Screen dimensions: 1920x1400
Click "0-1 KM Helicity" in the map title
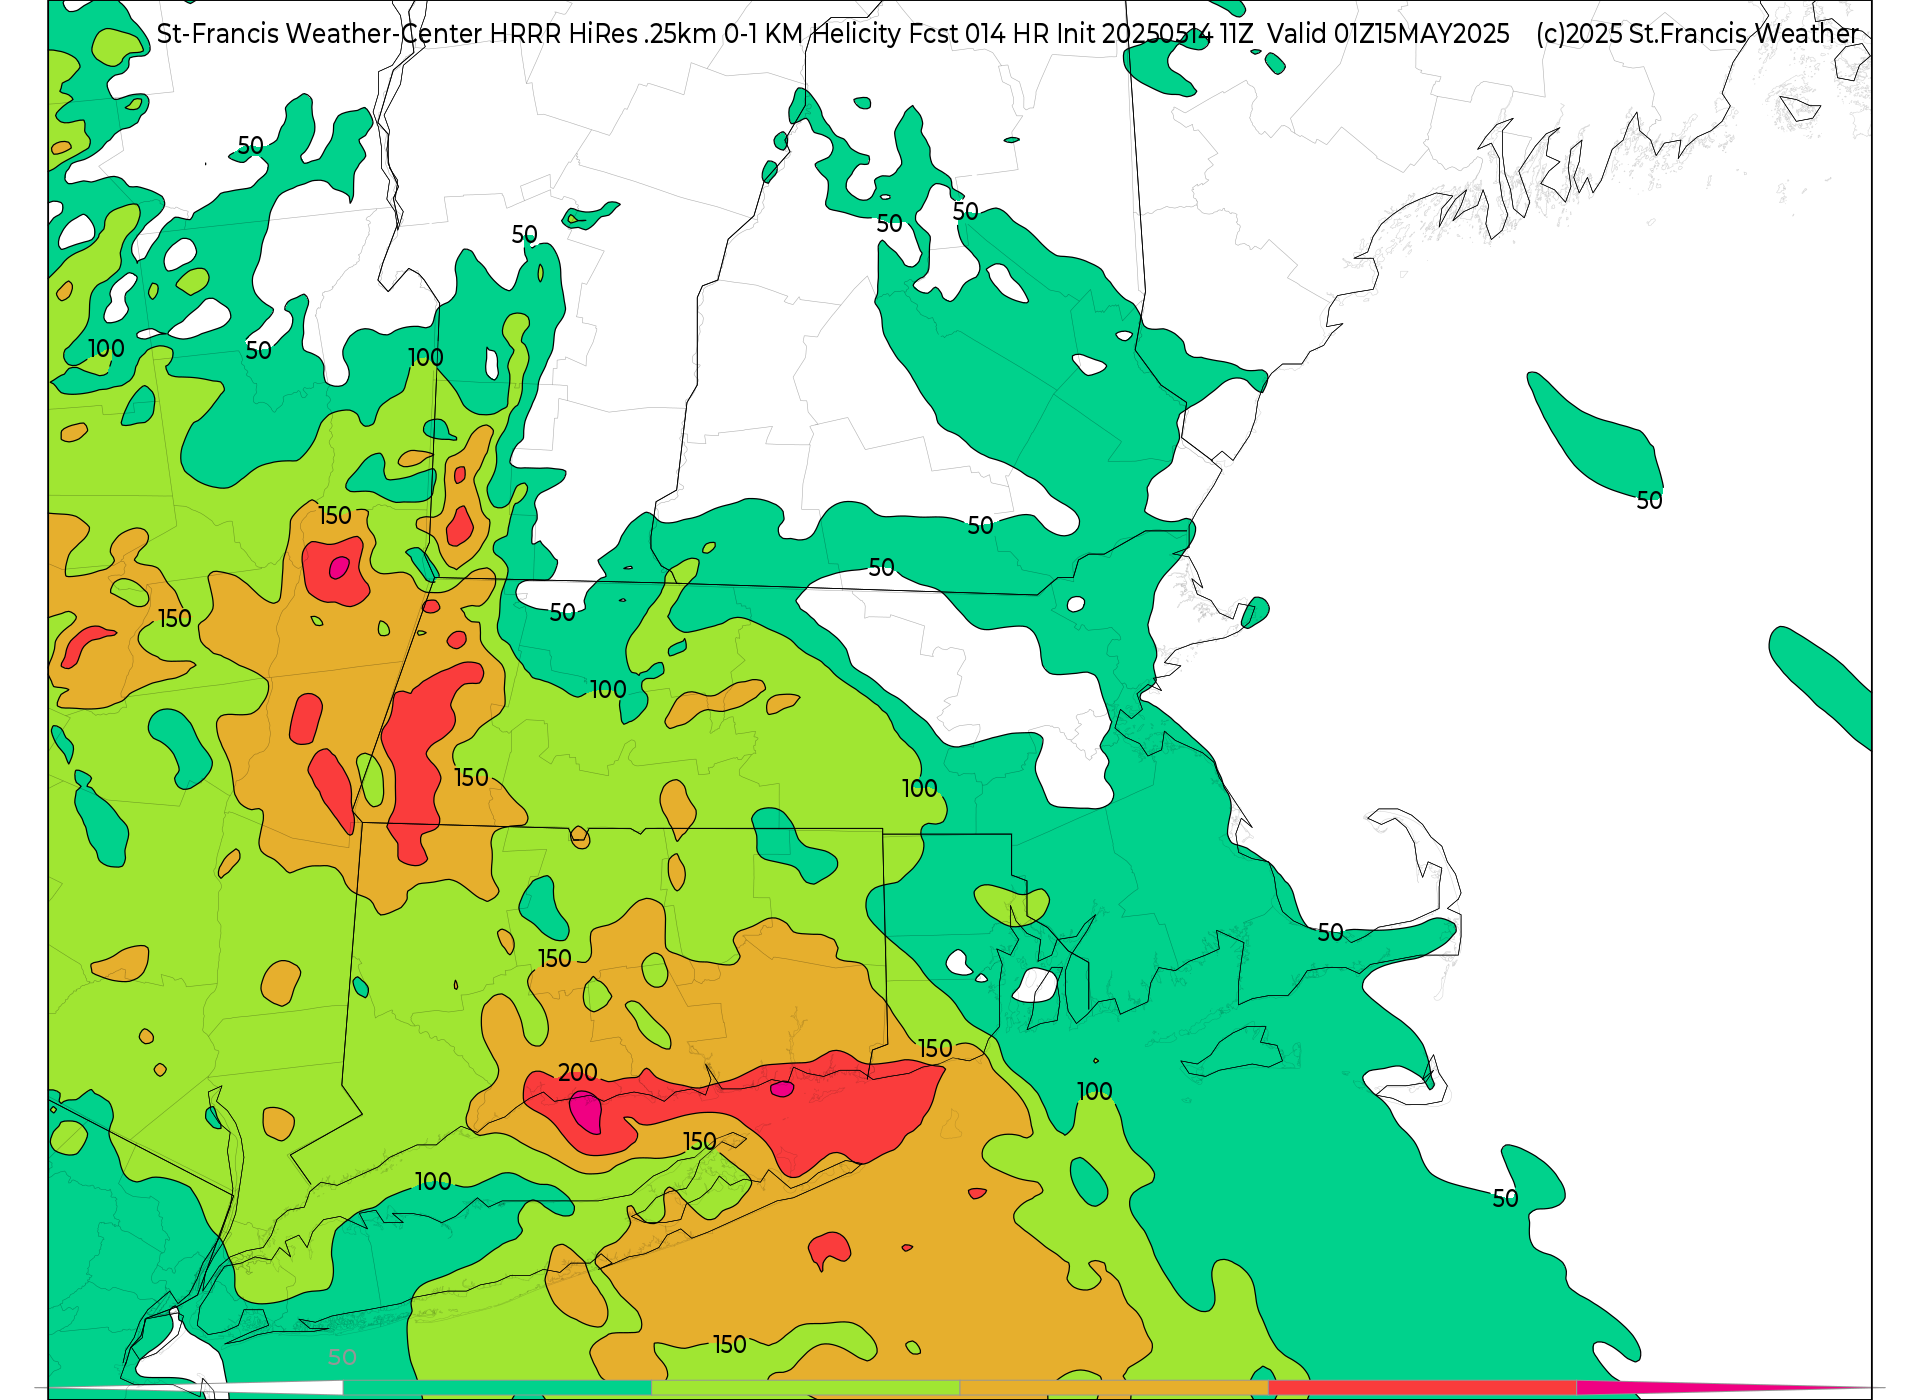813,34
